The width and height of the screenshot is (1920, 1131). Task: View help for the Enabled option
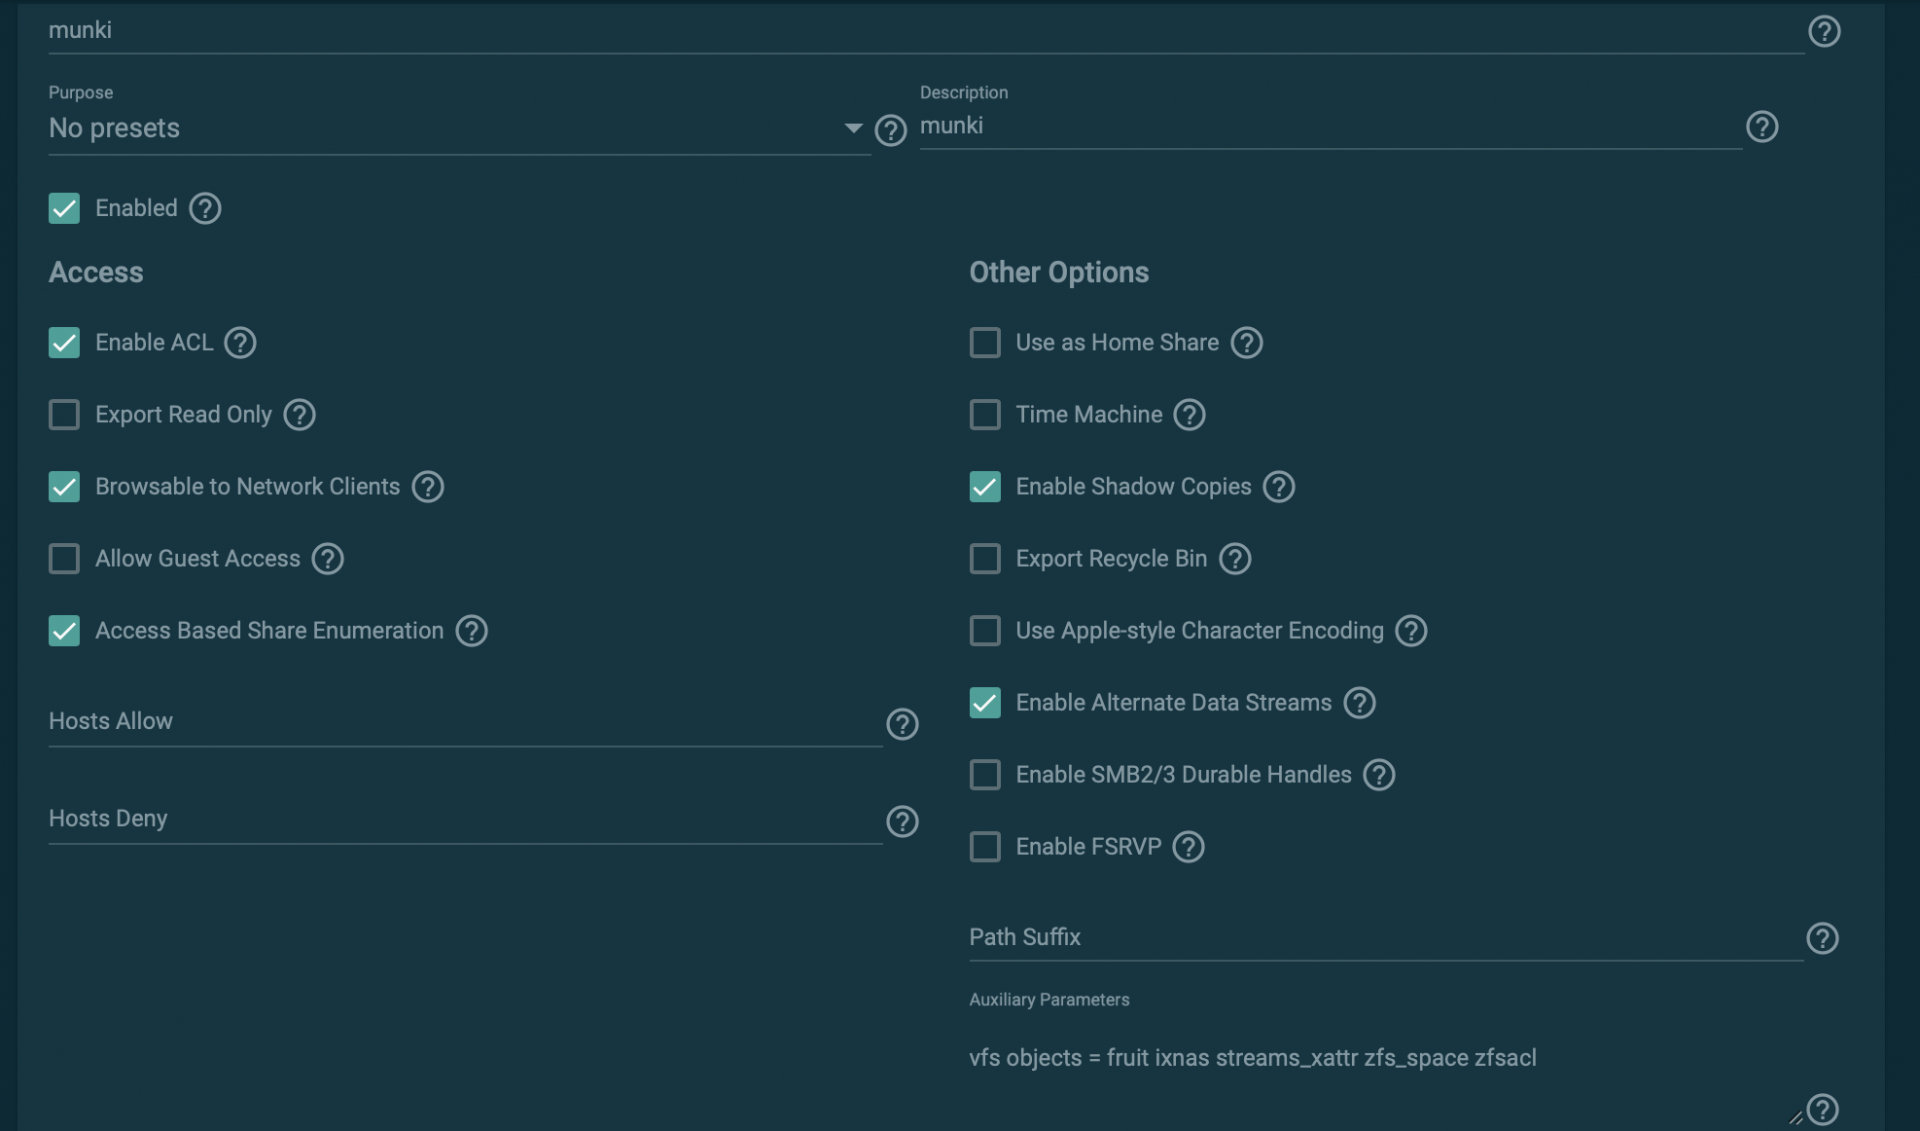205,208
